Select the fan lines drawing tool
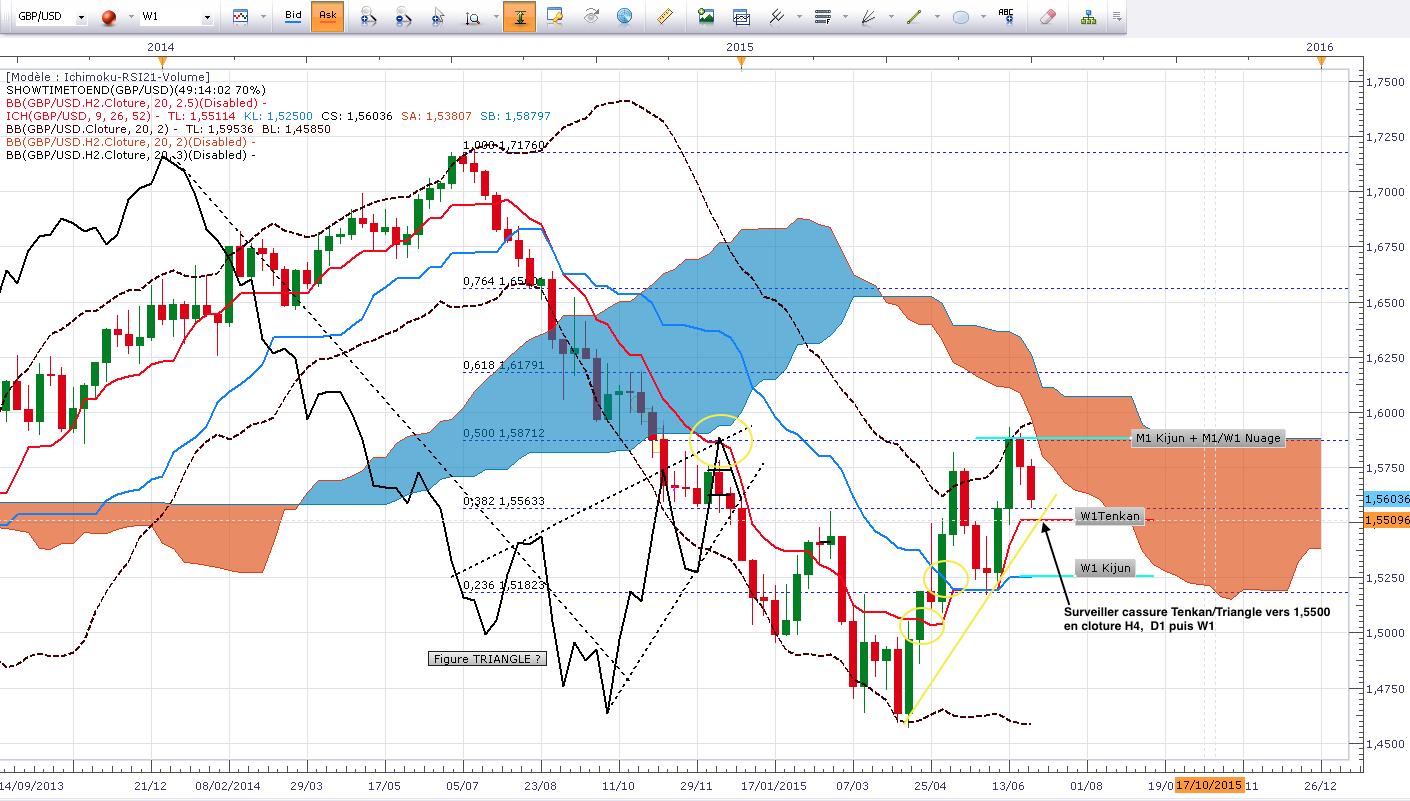This screenshot has width=1410, height=801. [870, 17]
